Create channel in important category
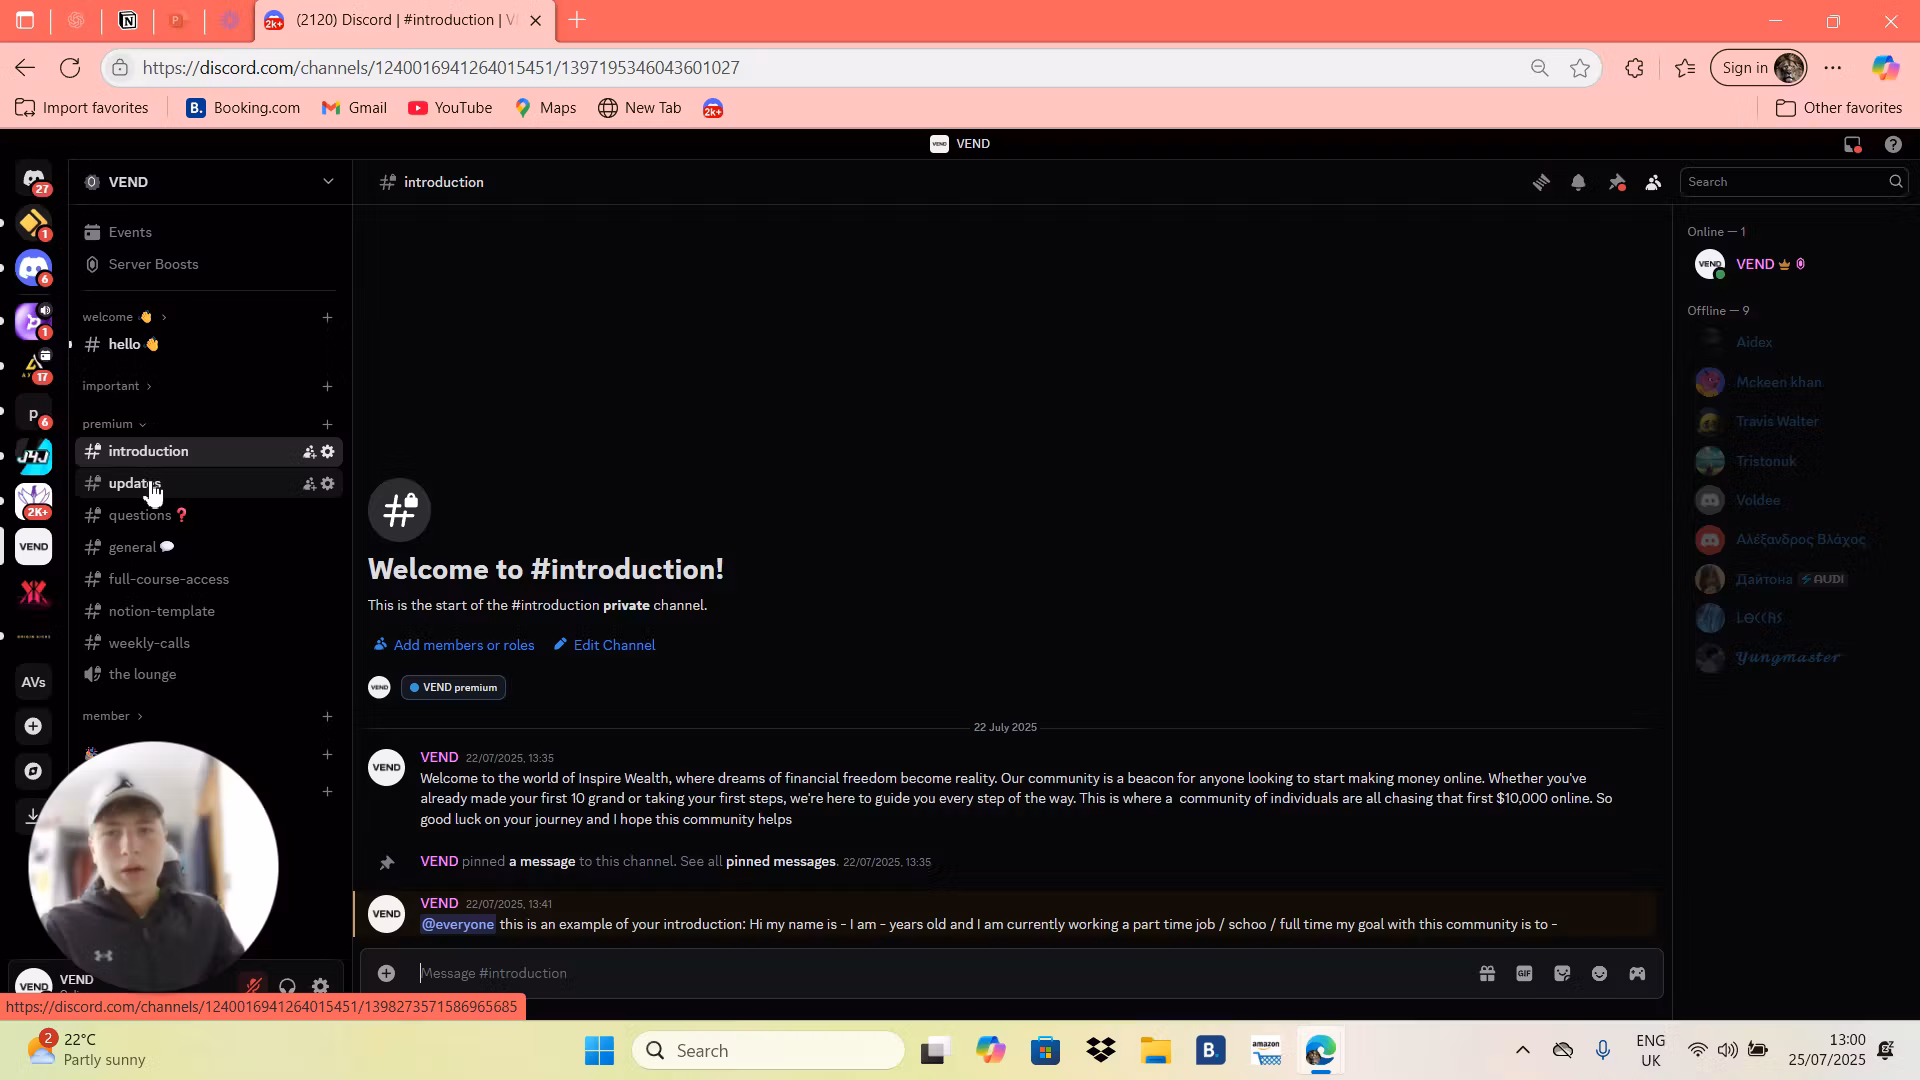This screenshot has width=1920, height=1080. [x=327, y=386]
